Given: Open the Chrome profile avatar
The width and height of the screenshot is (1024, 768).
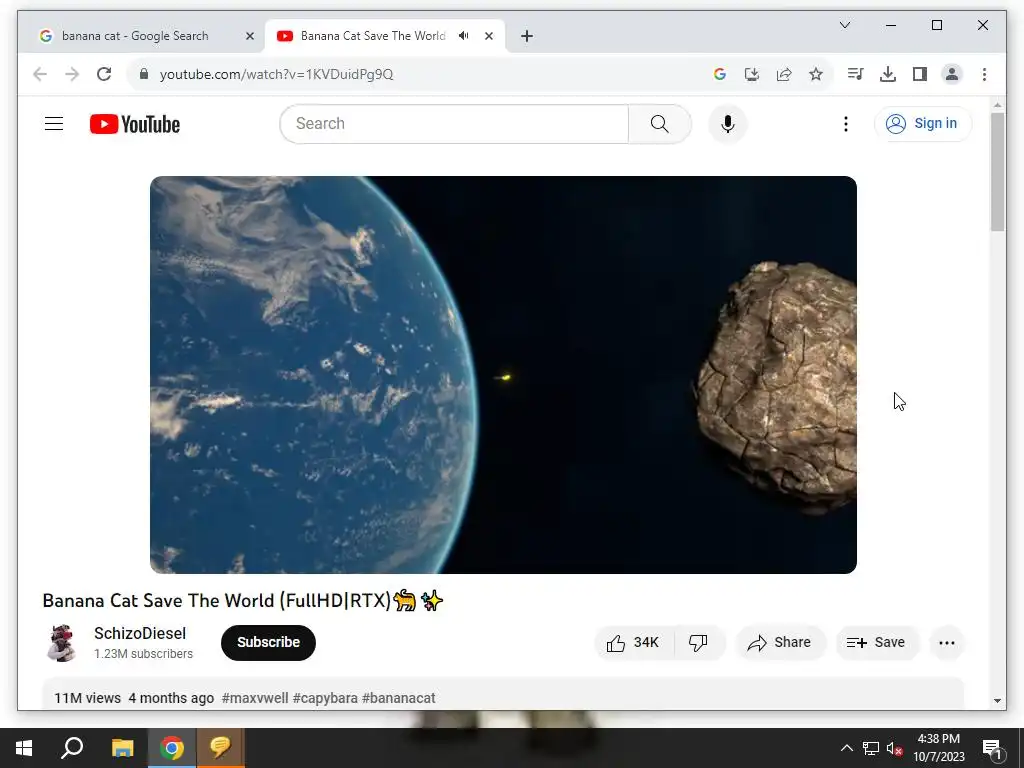Looking at the screenshot, I should point(952,74).
